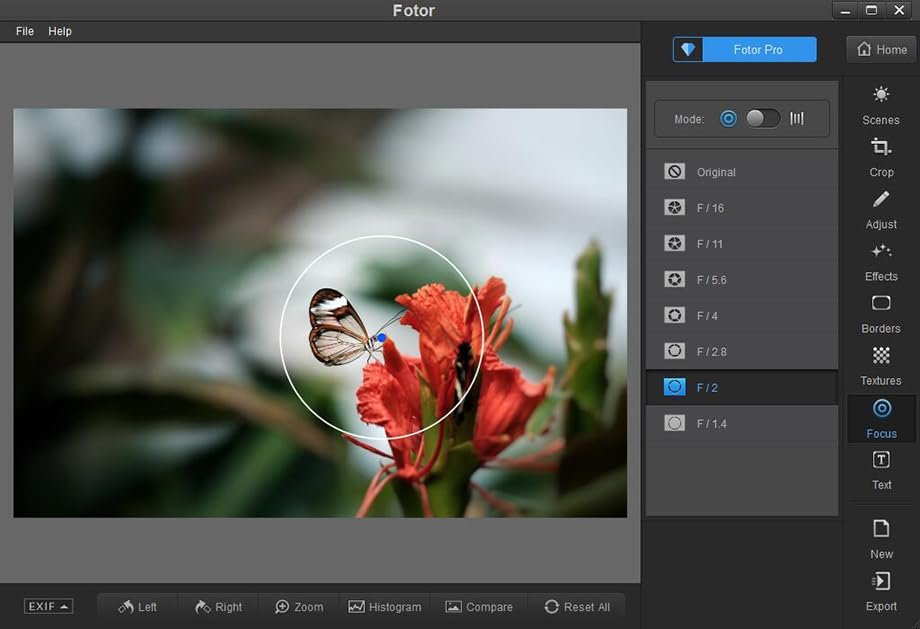Toggle the focus Mode switch
The width and height of the screenshot is (920, 629).
(763, 119)
